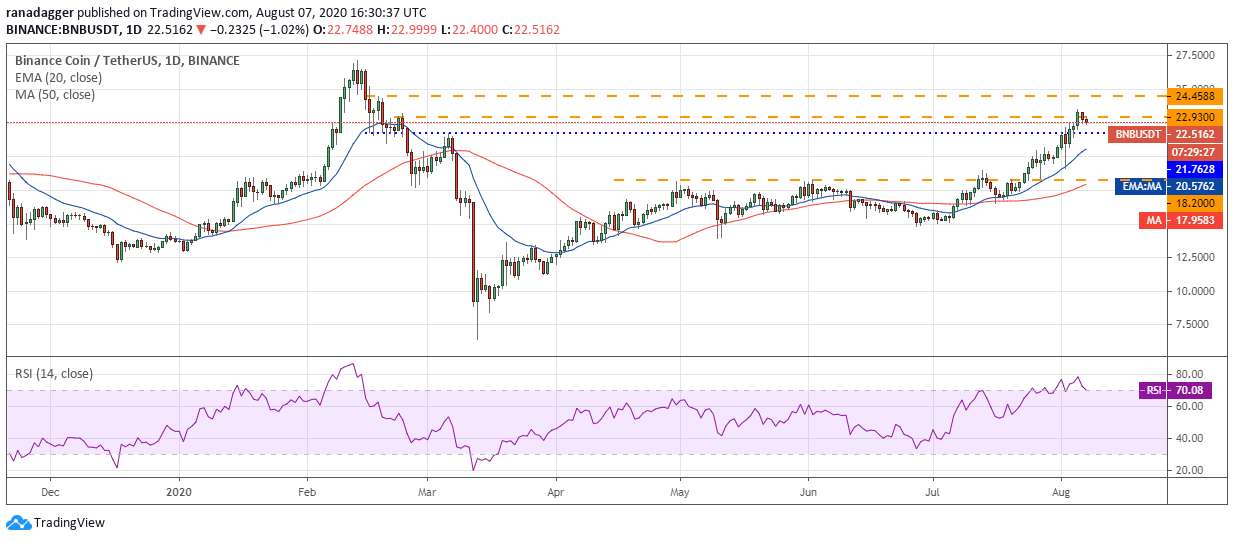The width and height of the screenshot is (1234, 541).
Task: Click the 22.5162 current price label
Action: 1195,134
